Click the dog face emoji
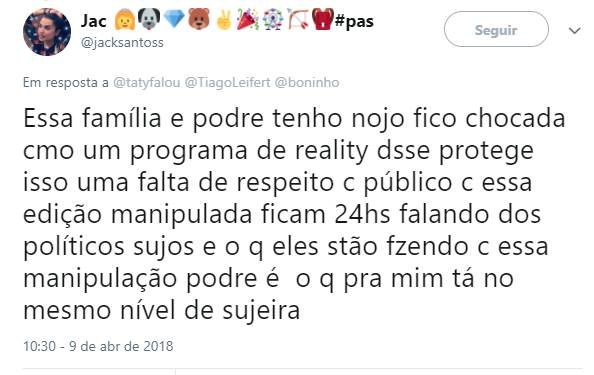This screenshot has width=594, height=375. tap(149, 20)
